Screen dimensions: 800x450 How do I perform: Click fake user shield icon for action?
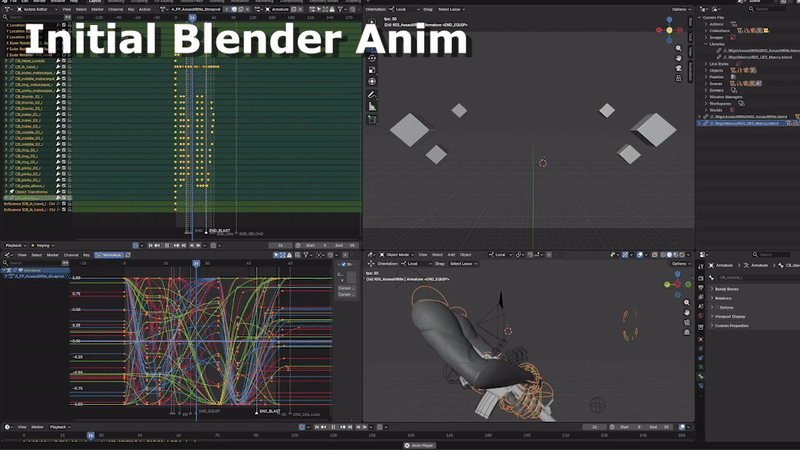(234, 9)
